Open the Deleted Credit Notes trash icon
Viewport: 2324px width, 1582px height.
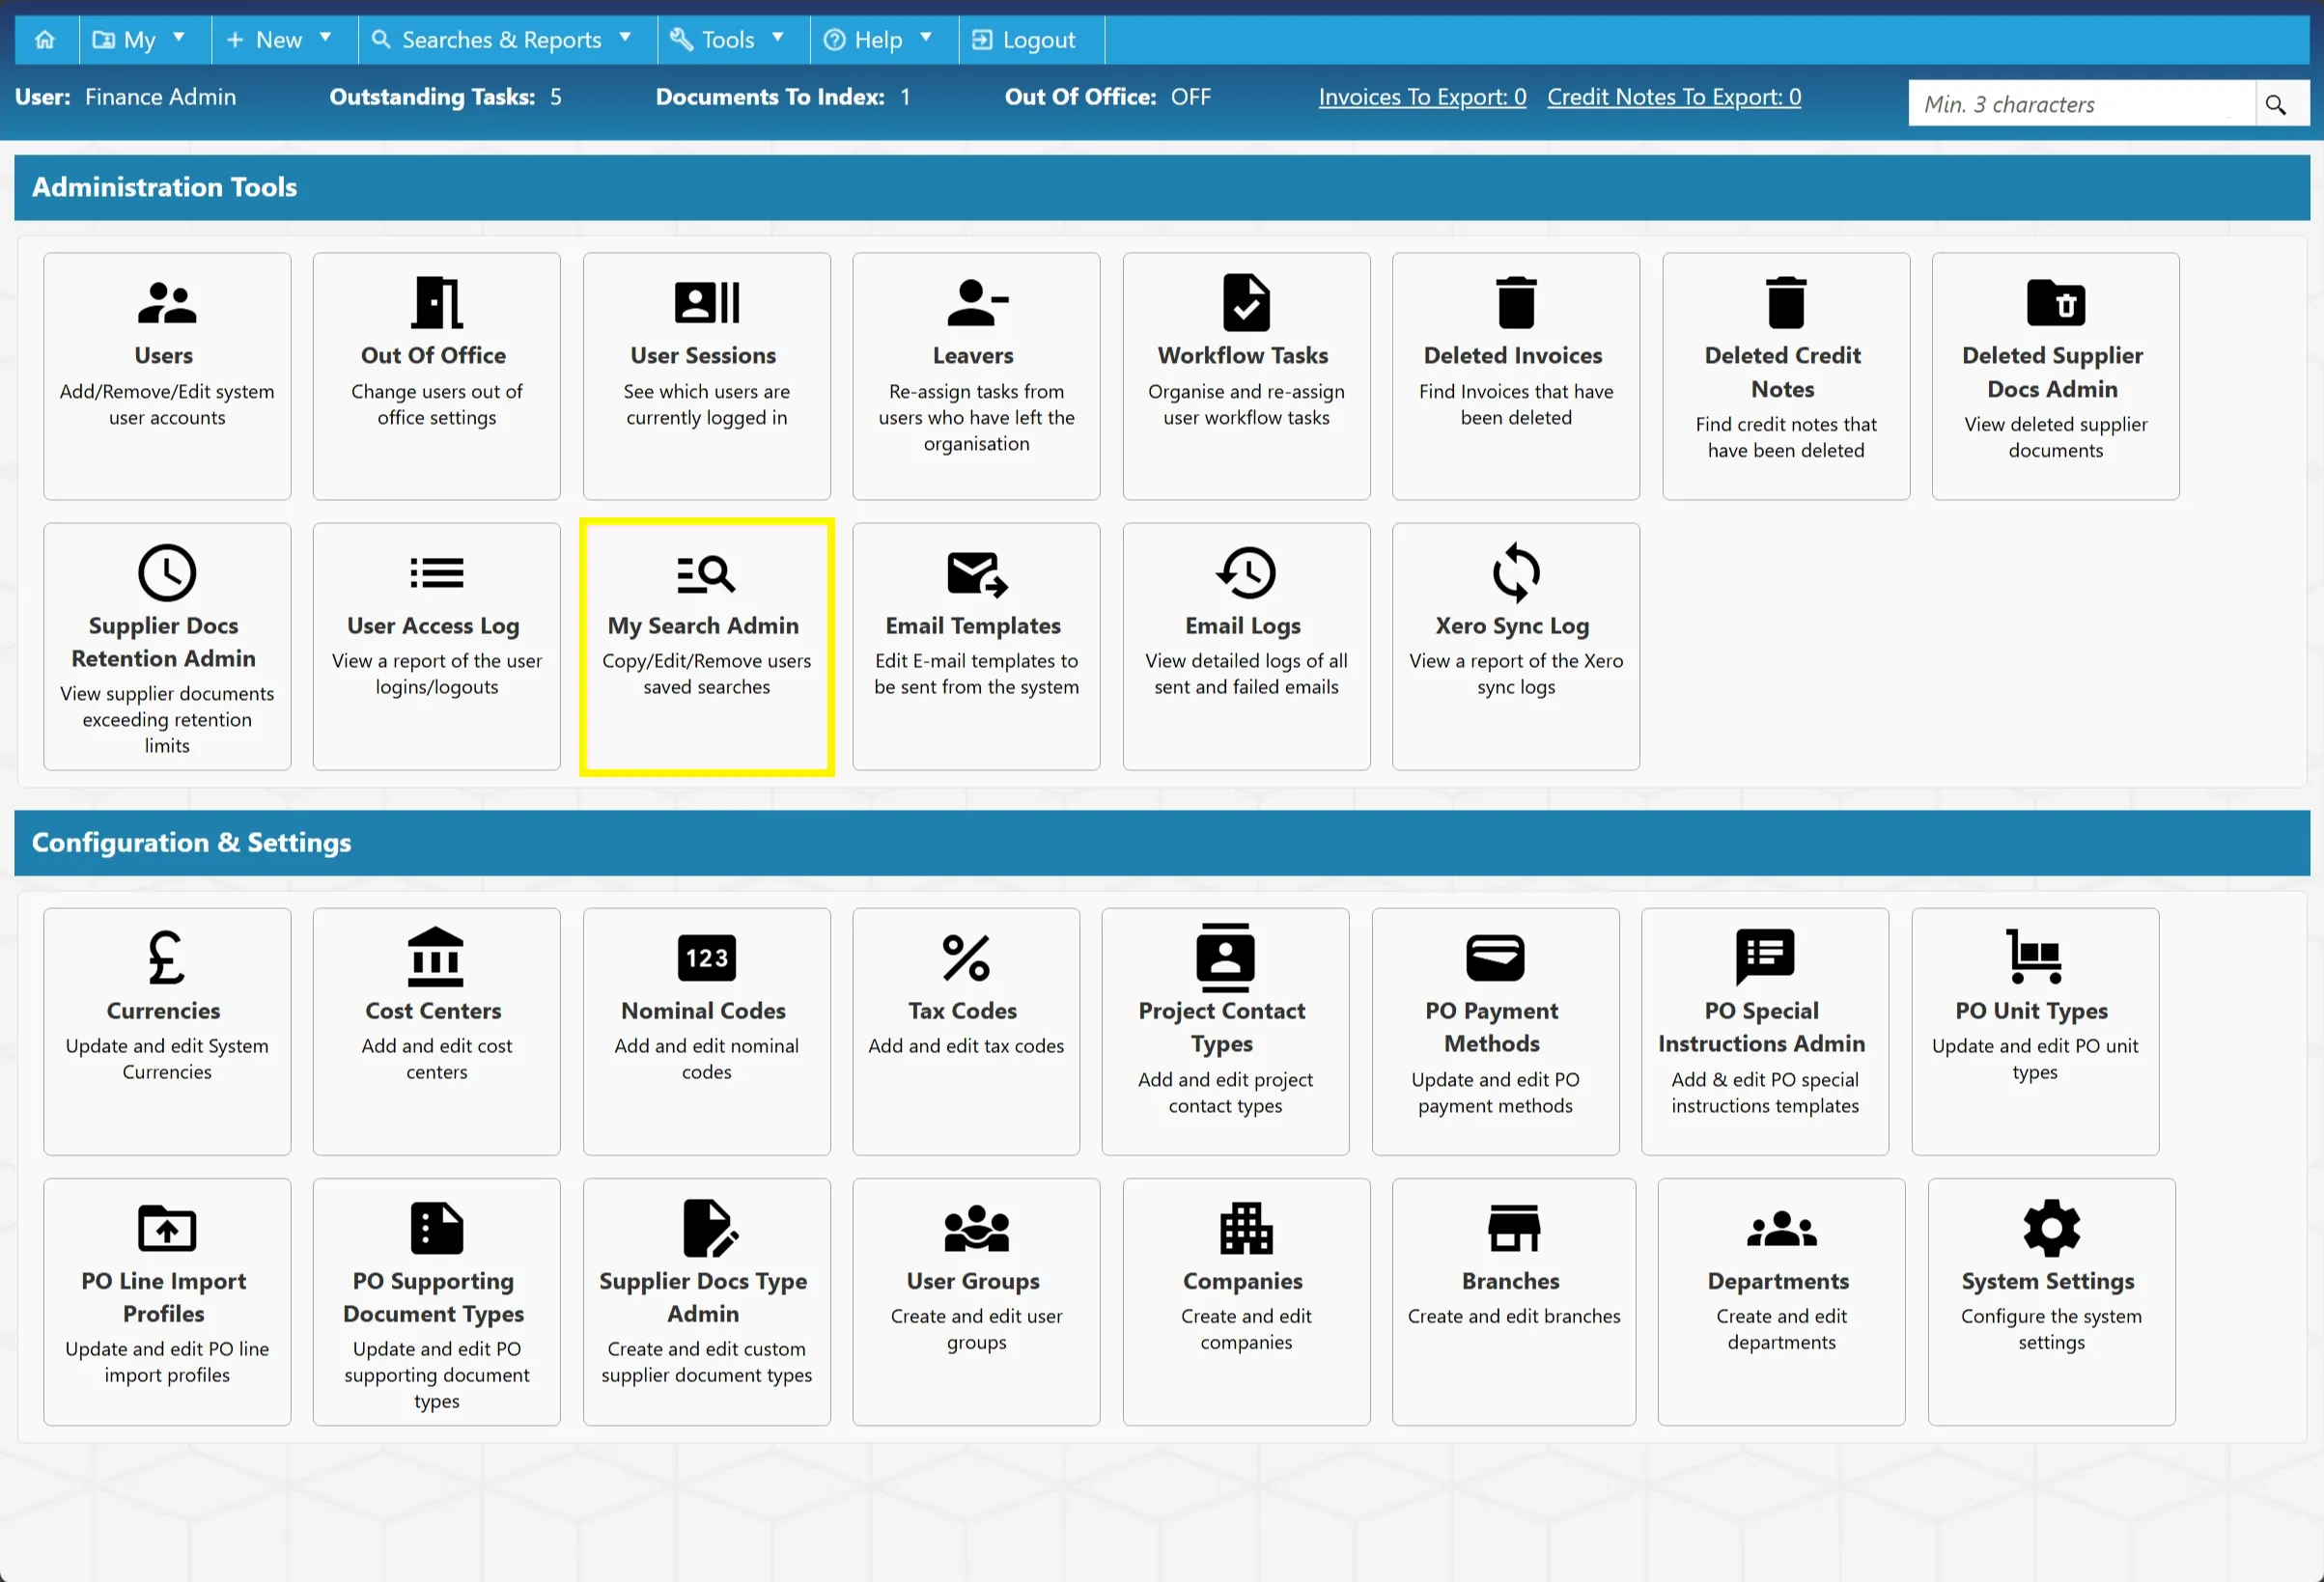coord(1786,303)
